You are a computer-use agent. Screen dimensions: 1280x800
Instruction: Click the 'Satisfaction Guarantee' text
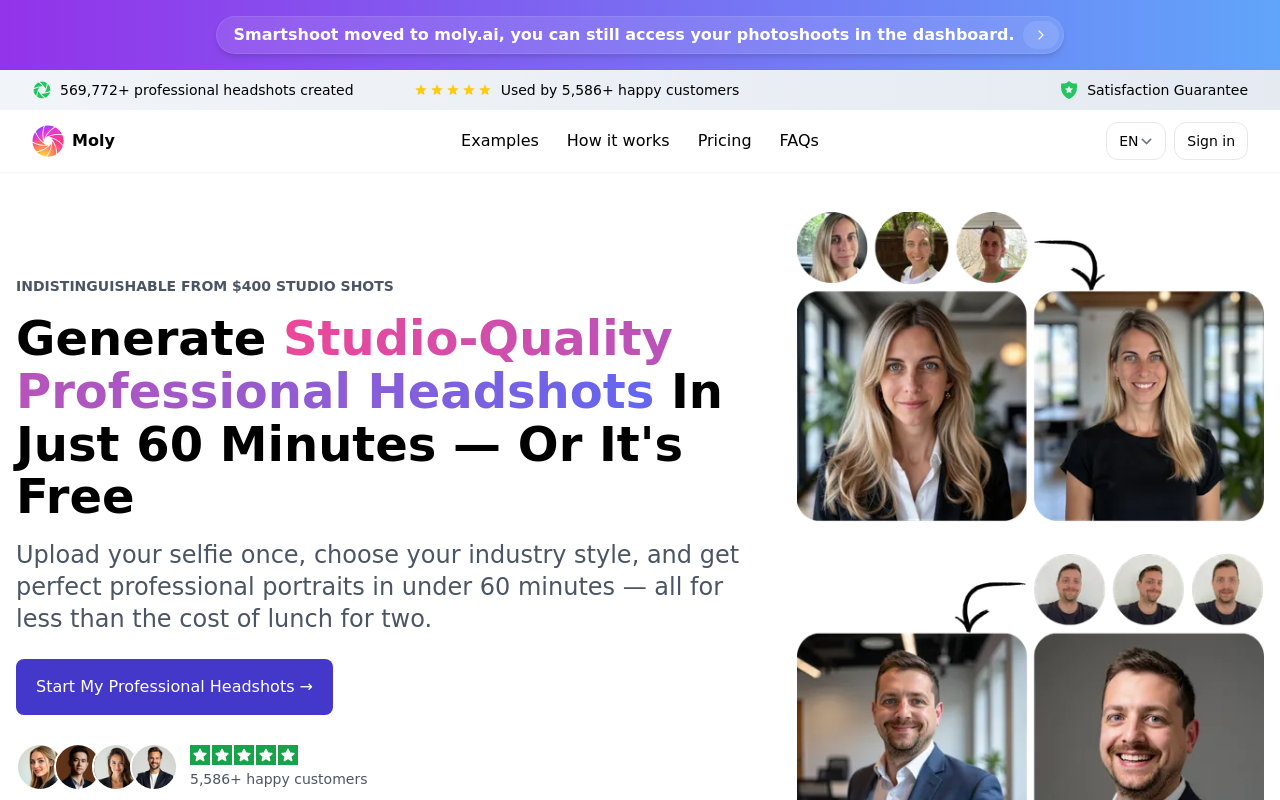(1167, 90)
